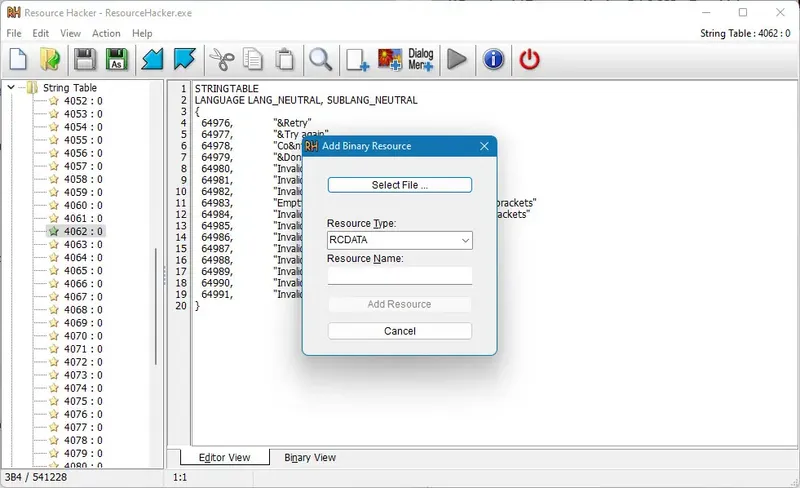Image resolution: width=800 pixels, height=488 pixels.
Task: Click the red power Exit icon
Action: 529,59
